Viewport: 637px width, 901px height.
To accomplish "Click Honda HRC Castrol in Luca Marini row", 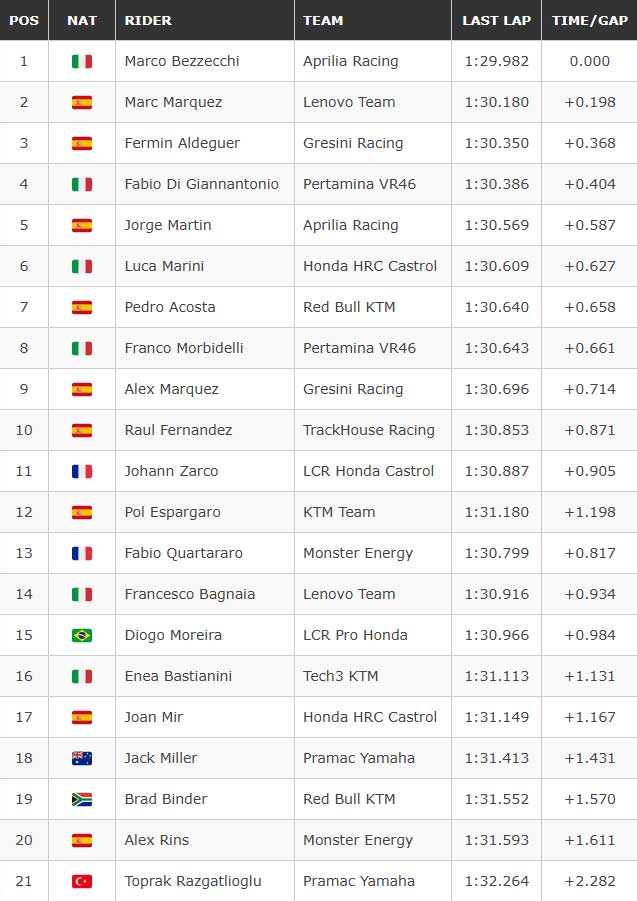I will point(370,266).
